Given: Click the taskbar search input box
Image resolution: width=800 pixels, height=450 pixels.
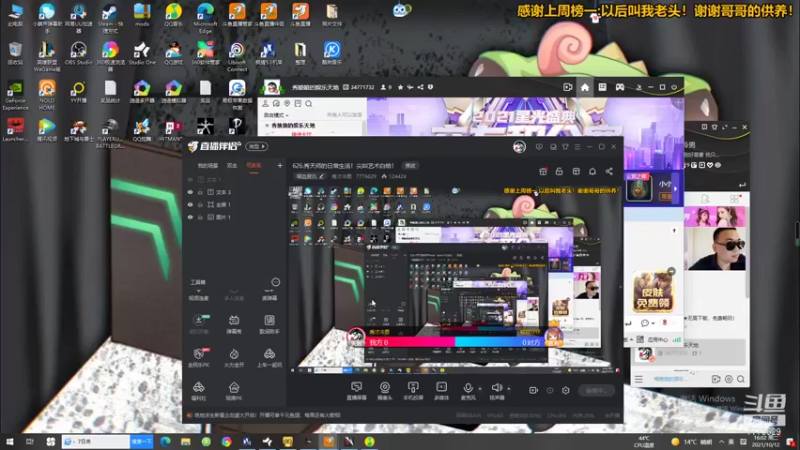Looking at the screenshot, I should [95, 441].
